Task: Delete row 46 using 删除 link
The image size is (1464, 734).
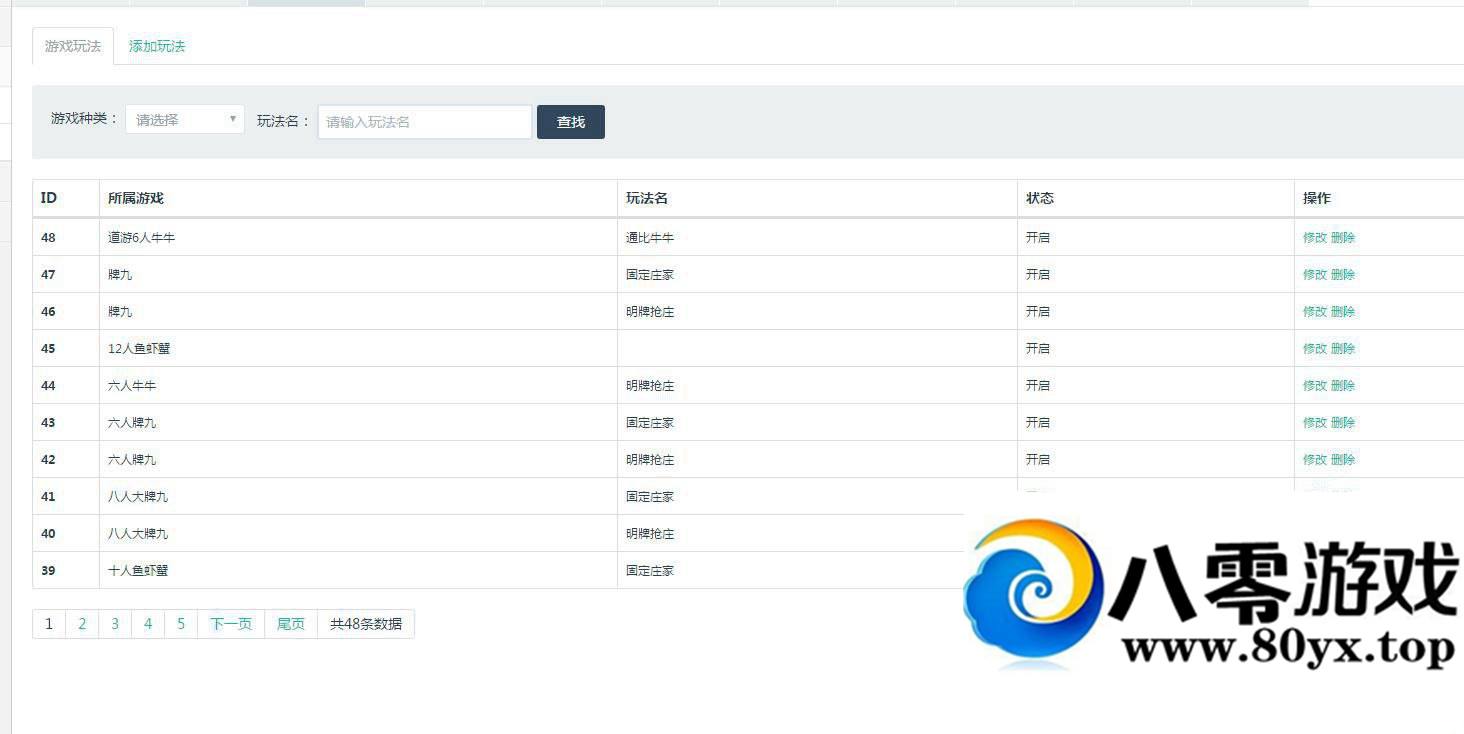Action: pyautogui.click(x=1343, y=312)
